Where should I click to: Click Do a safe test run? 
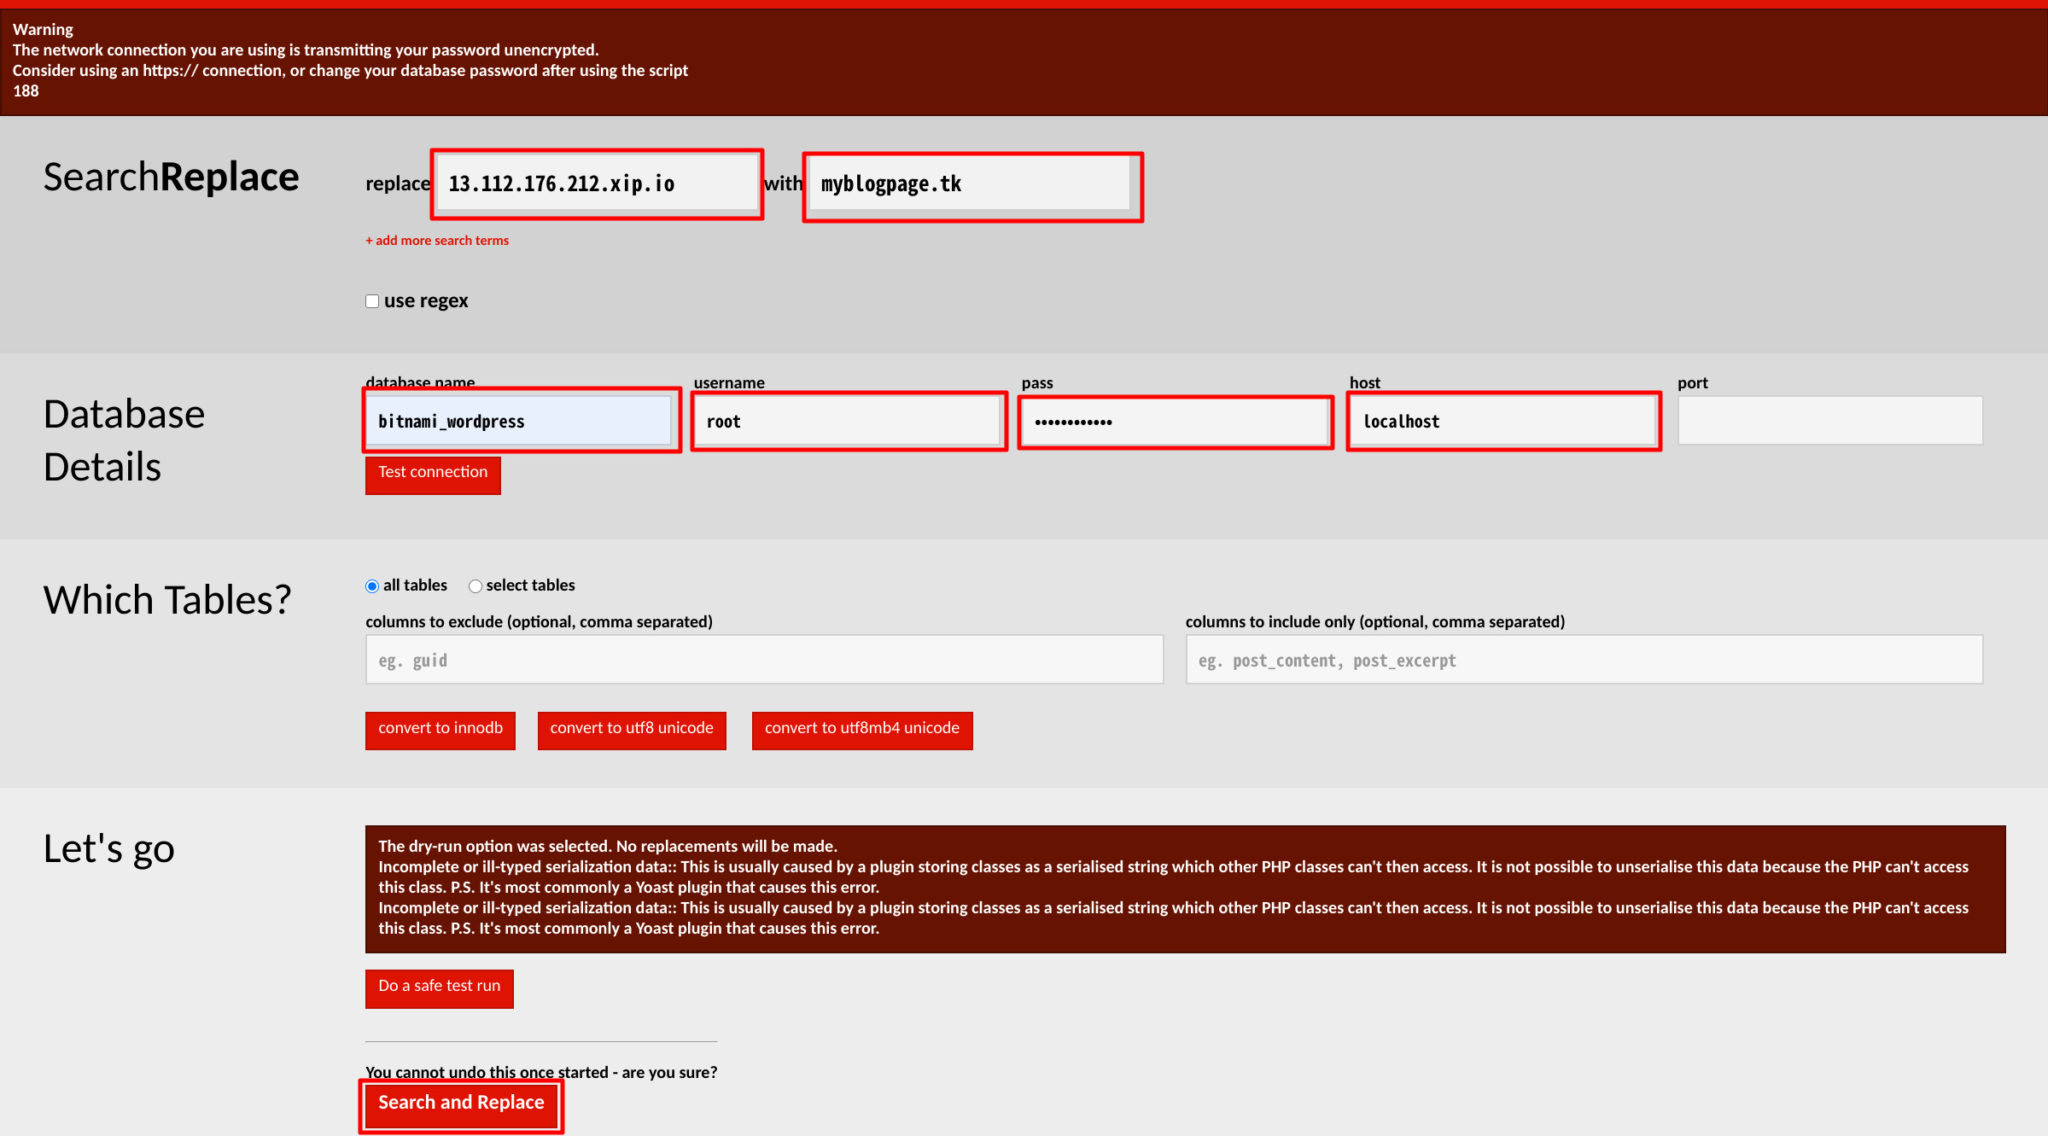[x=438, y=987]
